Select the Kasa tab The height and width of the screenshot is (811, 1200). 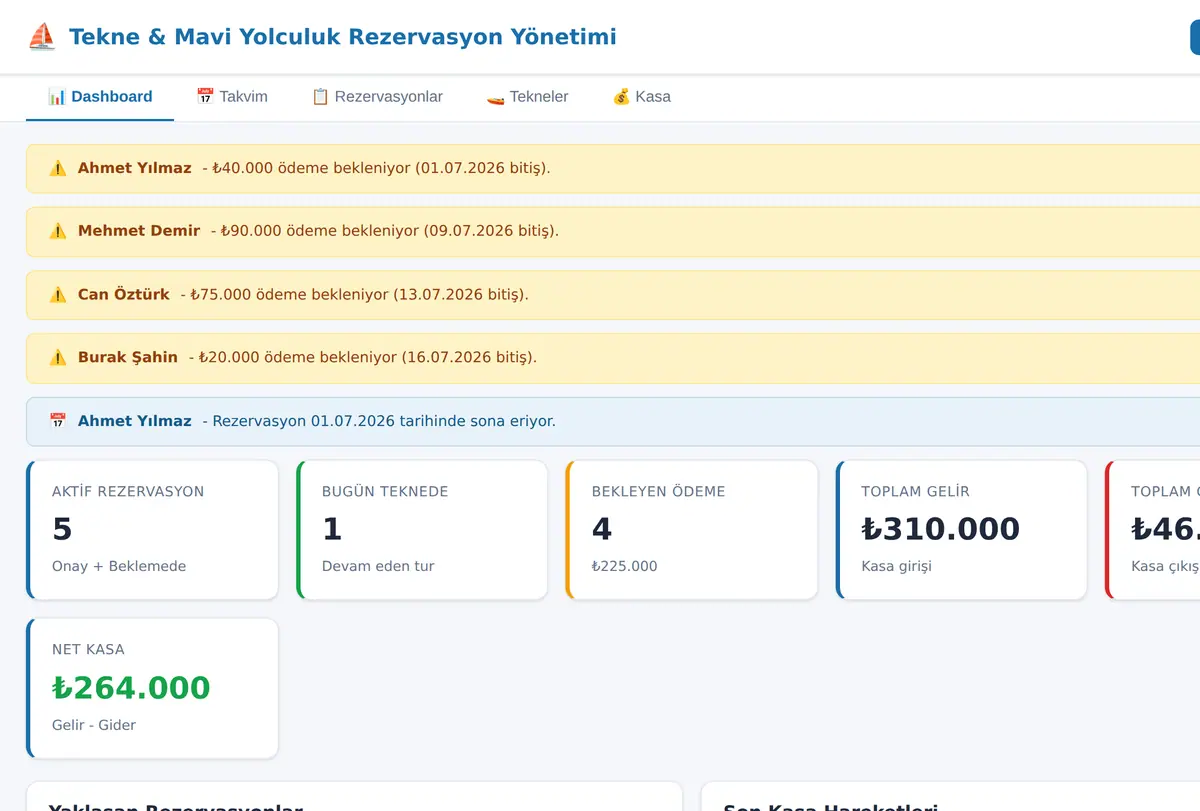coord(641,97)
